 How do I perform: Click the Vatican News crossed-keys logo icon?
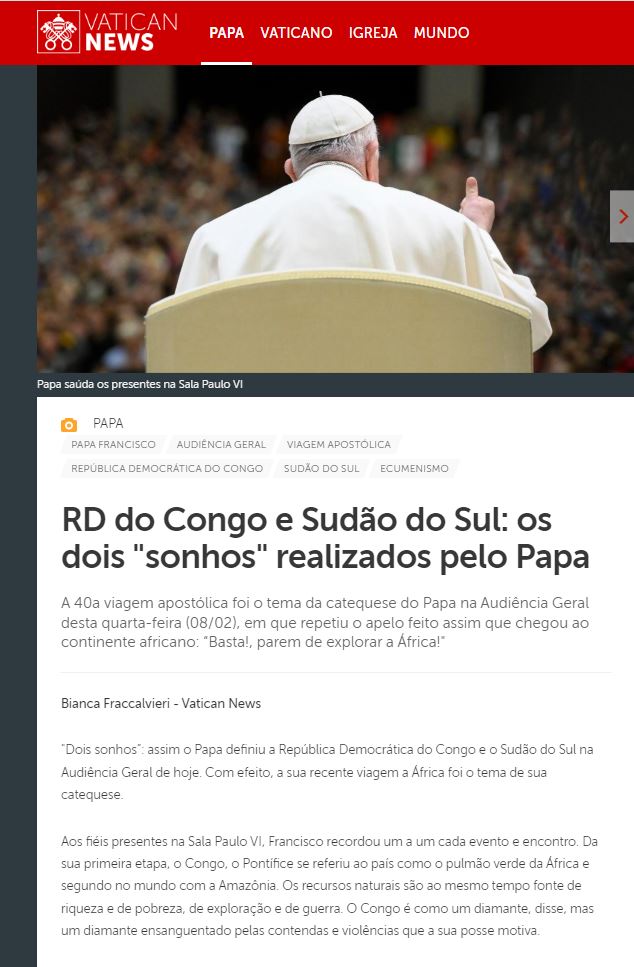click(x=59, y=31)
